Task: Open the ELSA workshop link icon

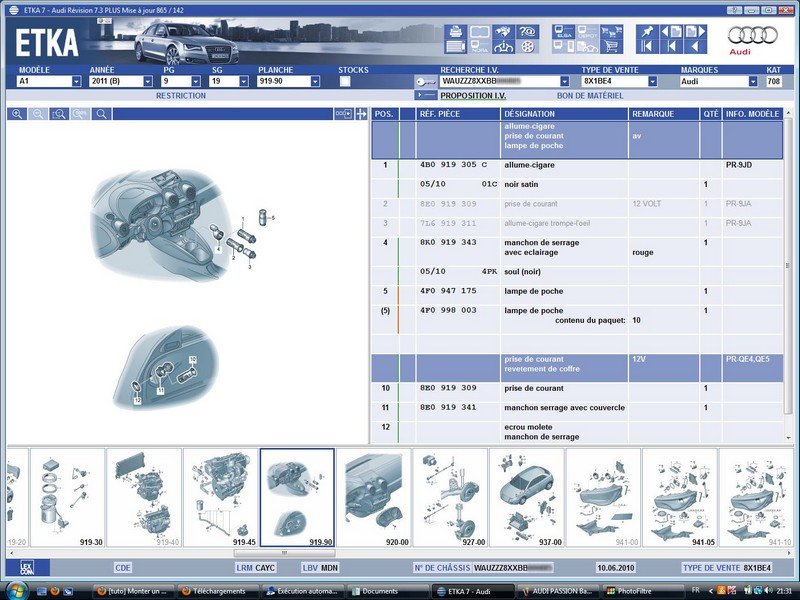Action: [564, 32]
